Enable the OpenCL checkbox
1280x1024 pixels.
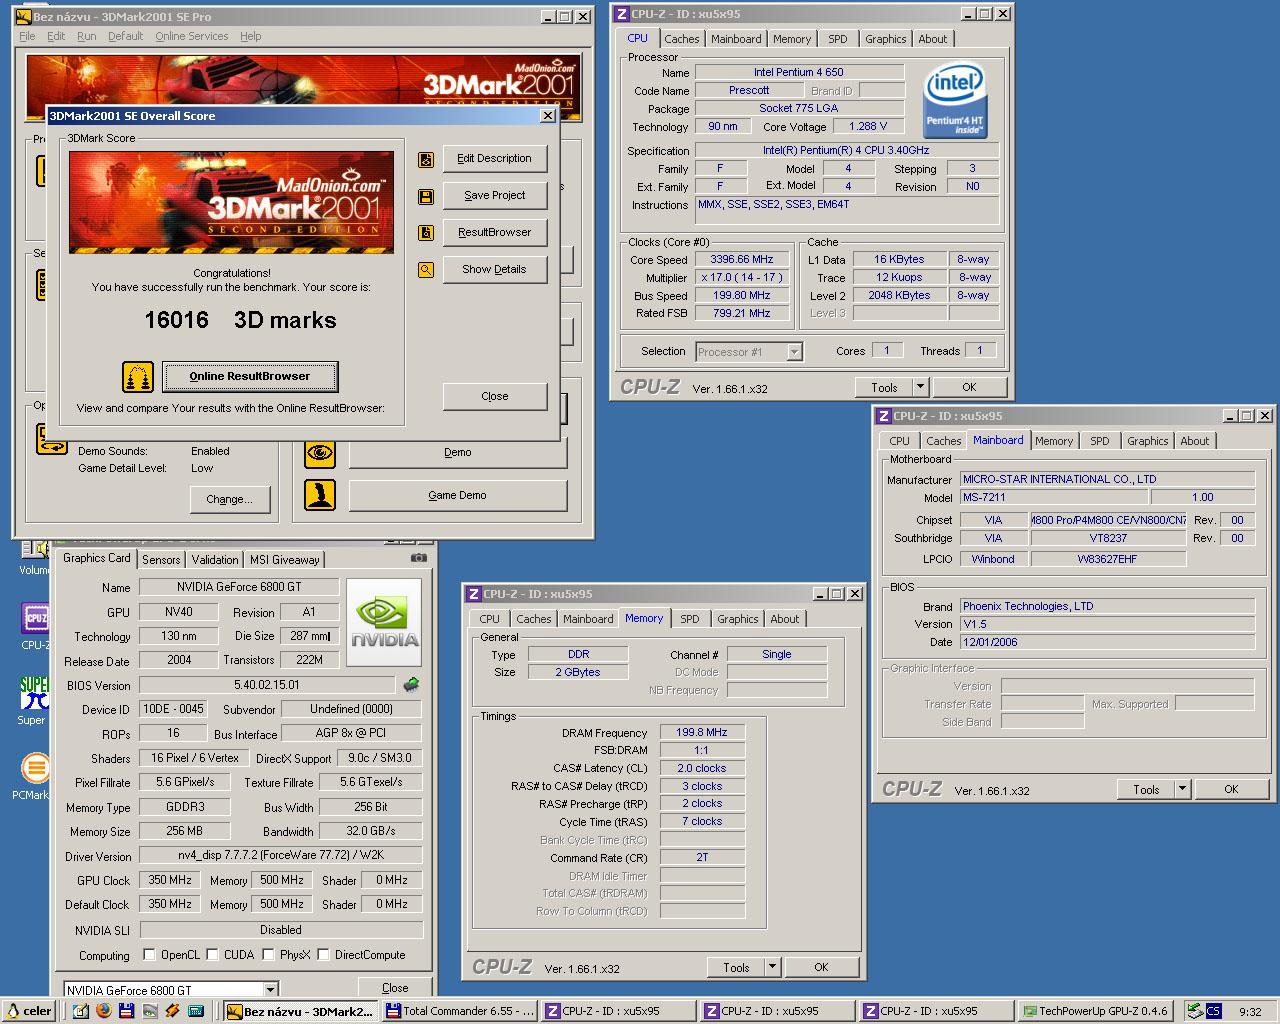(x=149, y=954)
